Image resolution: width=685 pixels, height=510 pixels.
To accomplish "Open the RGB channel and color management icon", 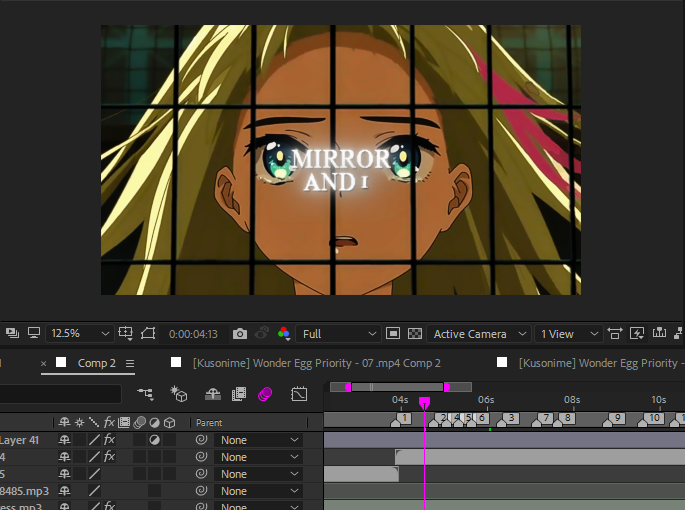I will tap(284, 333).
